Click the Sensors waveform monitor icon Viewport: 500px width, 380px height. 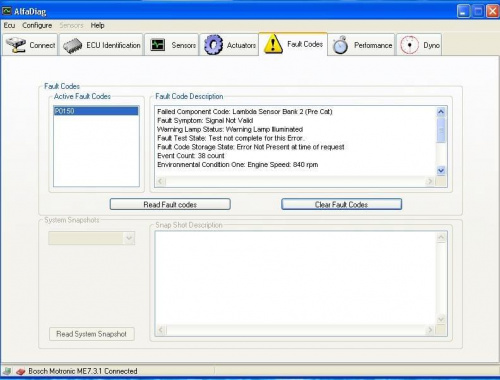tap(158, 45)
